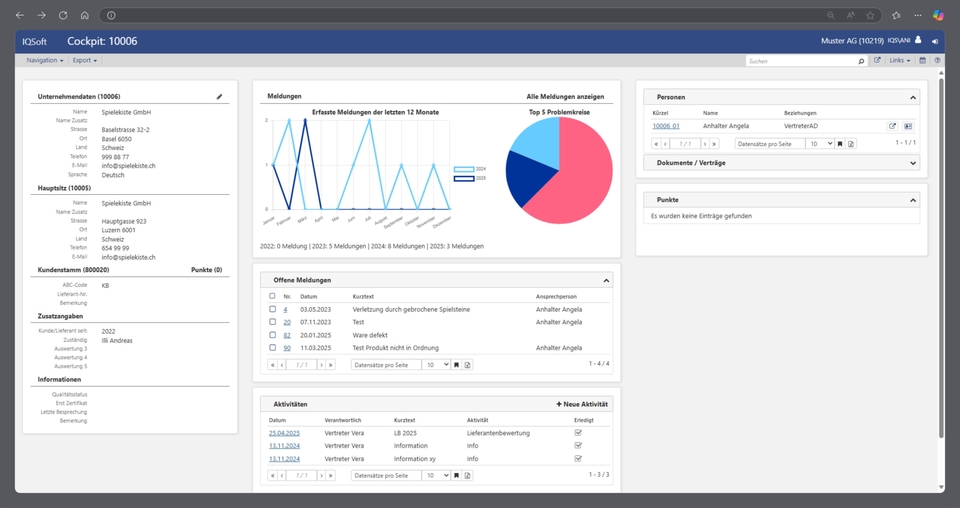This screenshot has height=508, width=960.
Task: Click contact card icon for Anhalter Angela
Action: coord(908,126)
